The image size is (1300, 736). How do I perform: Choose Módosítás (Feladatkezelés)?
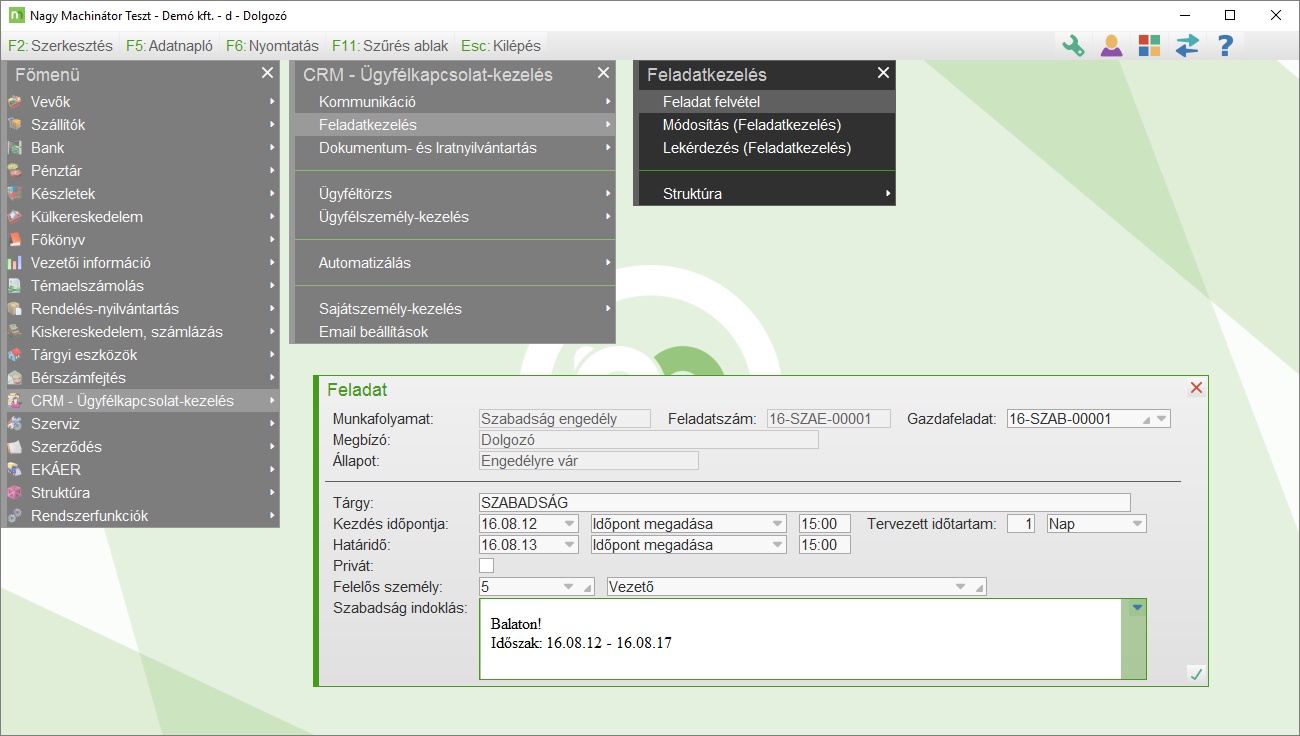click(765, 125)
